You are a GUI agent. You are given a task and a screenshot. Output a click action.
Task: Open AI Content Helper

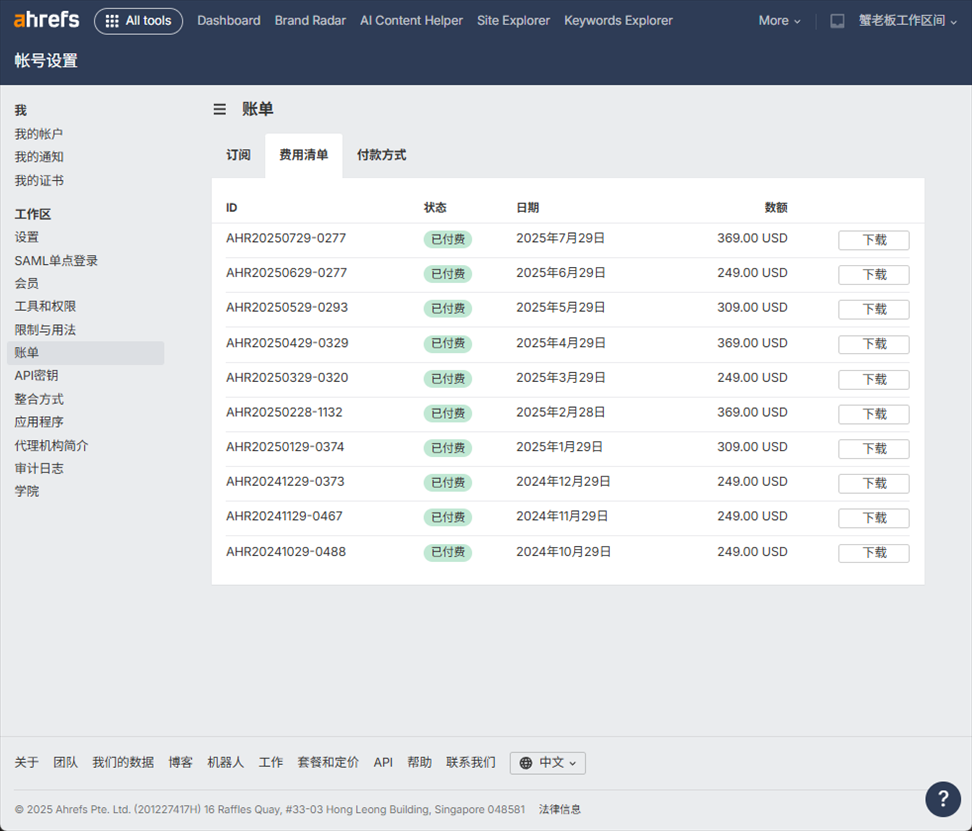[x=412, y=20]
